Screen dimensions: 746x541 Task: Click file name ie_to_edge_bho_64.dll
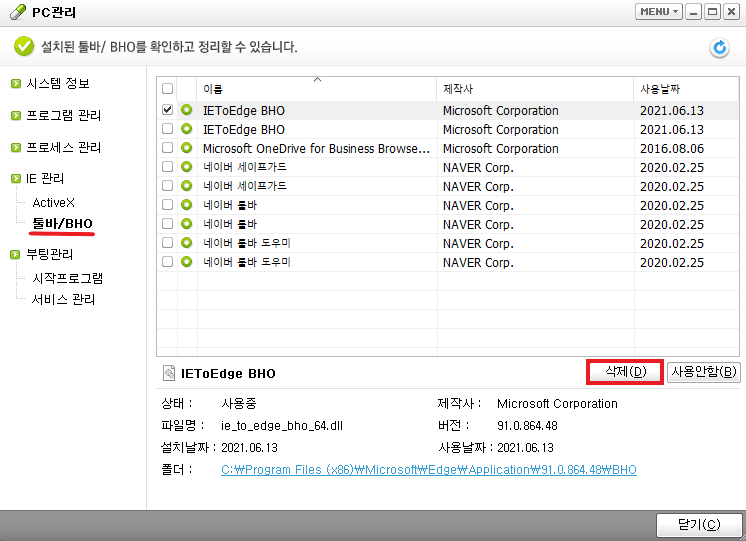coord(282,426)
